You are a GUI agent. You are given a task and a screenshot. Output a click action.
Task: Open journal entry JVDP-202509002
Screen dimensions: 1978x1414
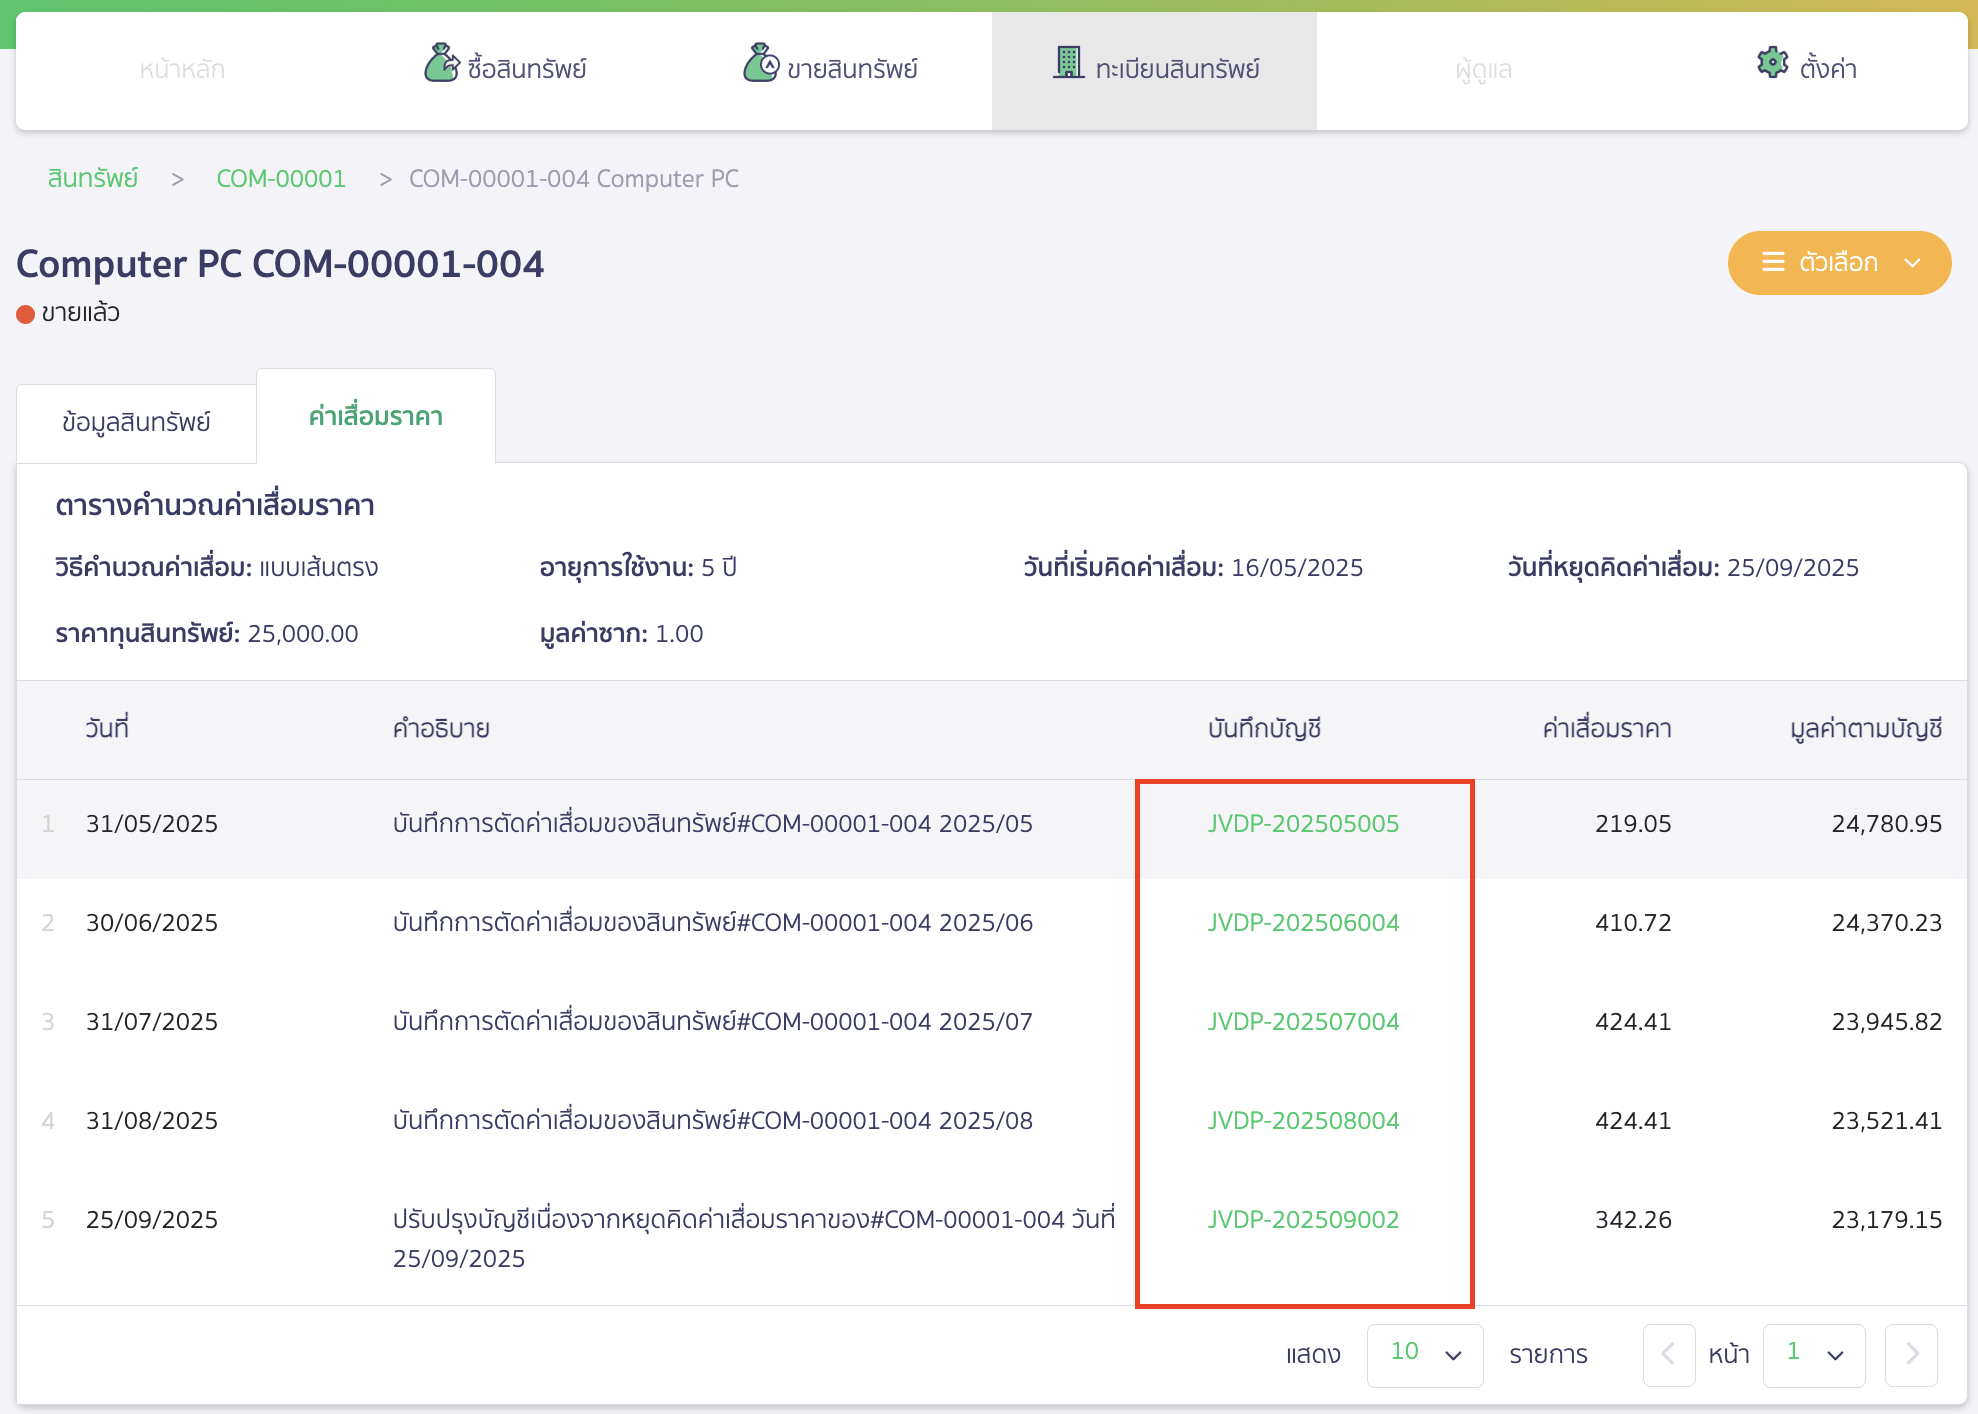[x=1303, y=1220]
